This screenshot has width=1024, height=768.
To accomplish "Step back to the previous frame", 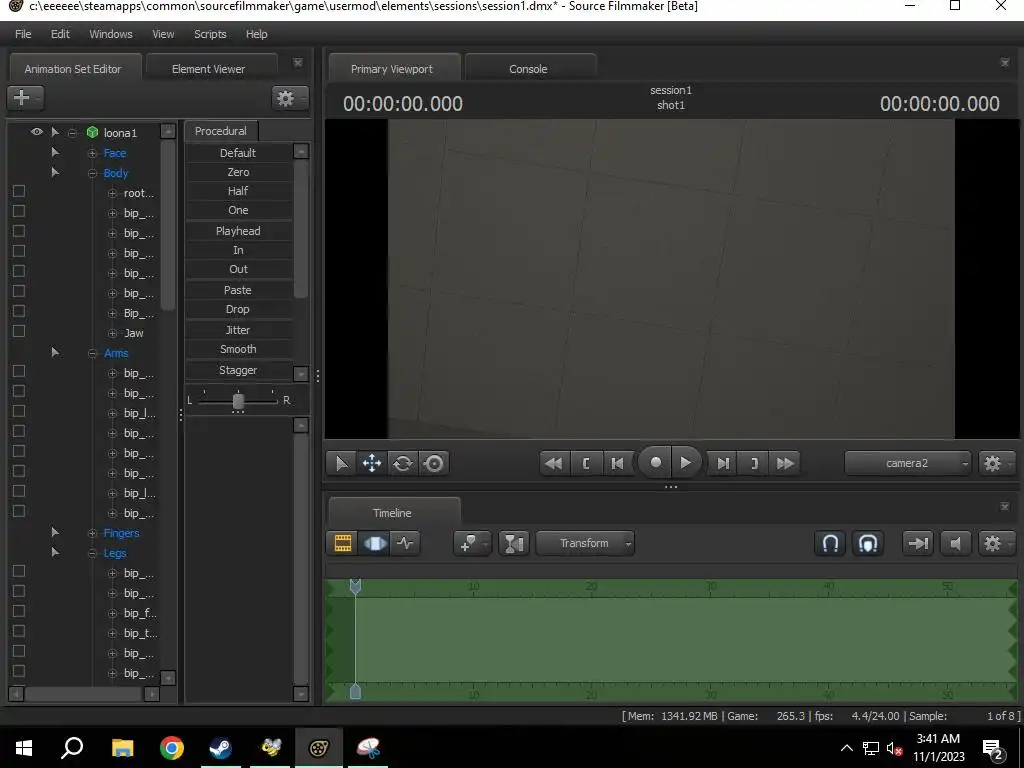I will pyautogui.click(x=617, y=464).
